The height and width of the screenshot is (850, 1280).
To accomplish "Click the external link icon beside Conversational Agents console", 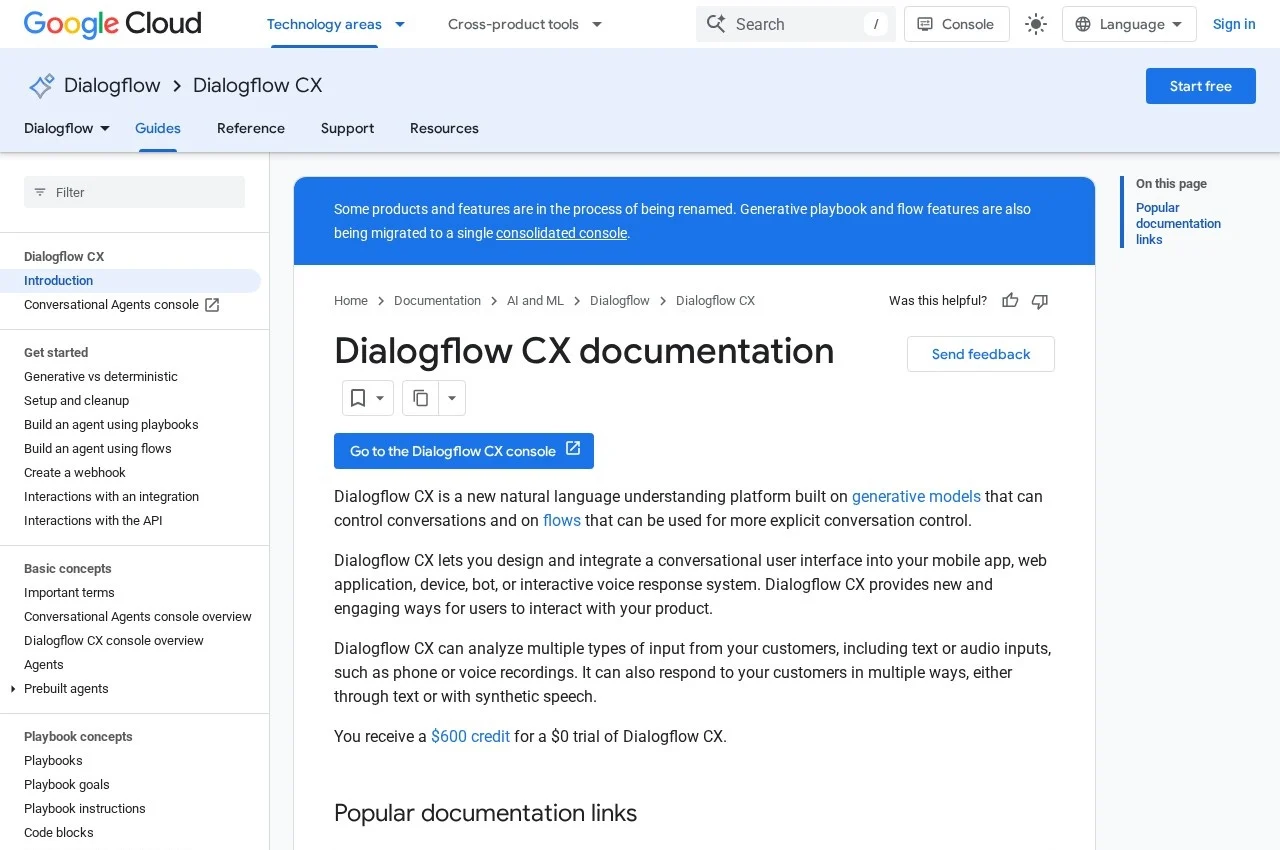I will pyautogui.click(x=212, y=305).
